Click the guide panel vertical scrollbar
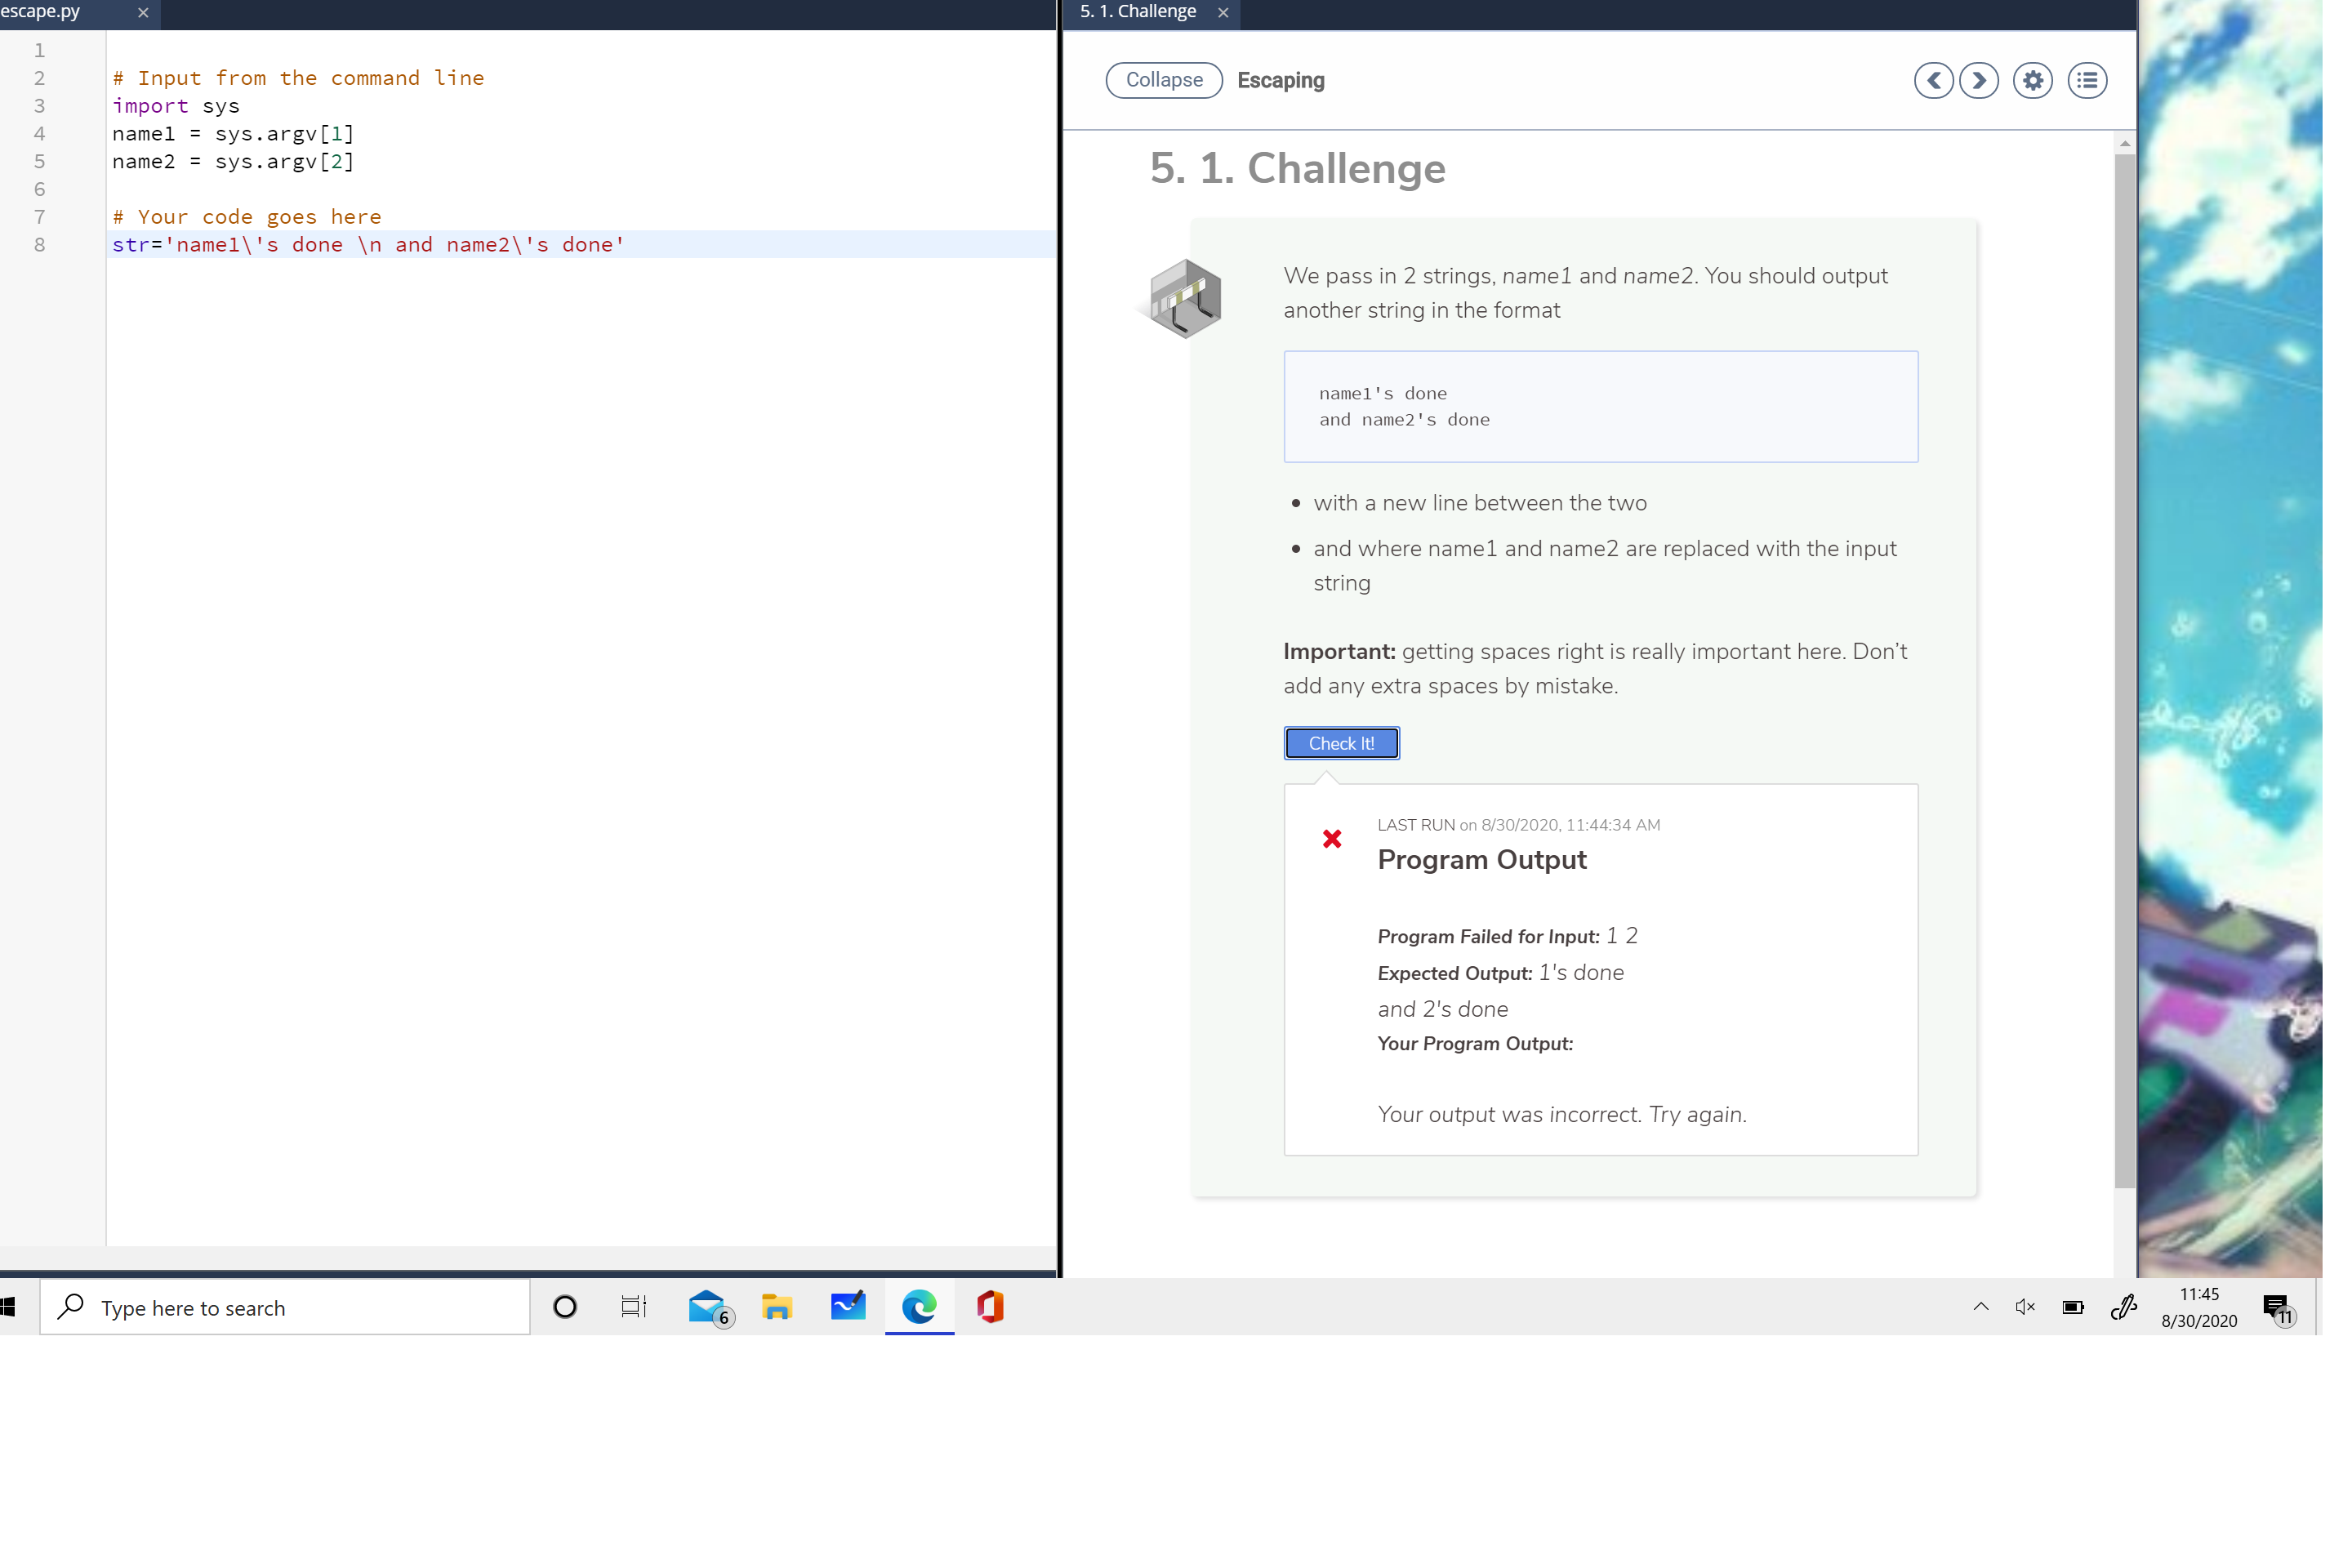The width and height of the screenshot is (2352, 1568). pyautogui.click(x=2125, y=660)
